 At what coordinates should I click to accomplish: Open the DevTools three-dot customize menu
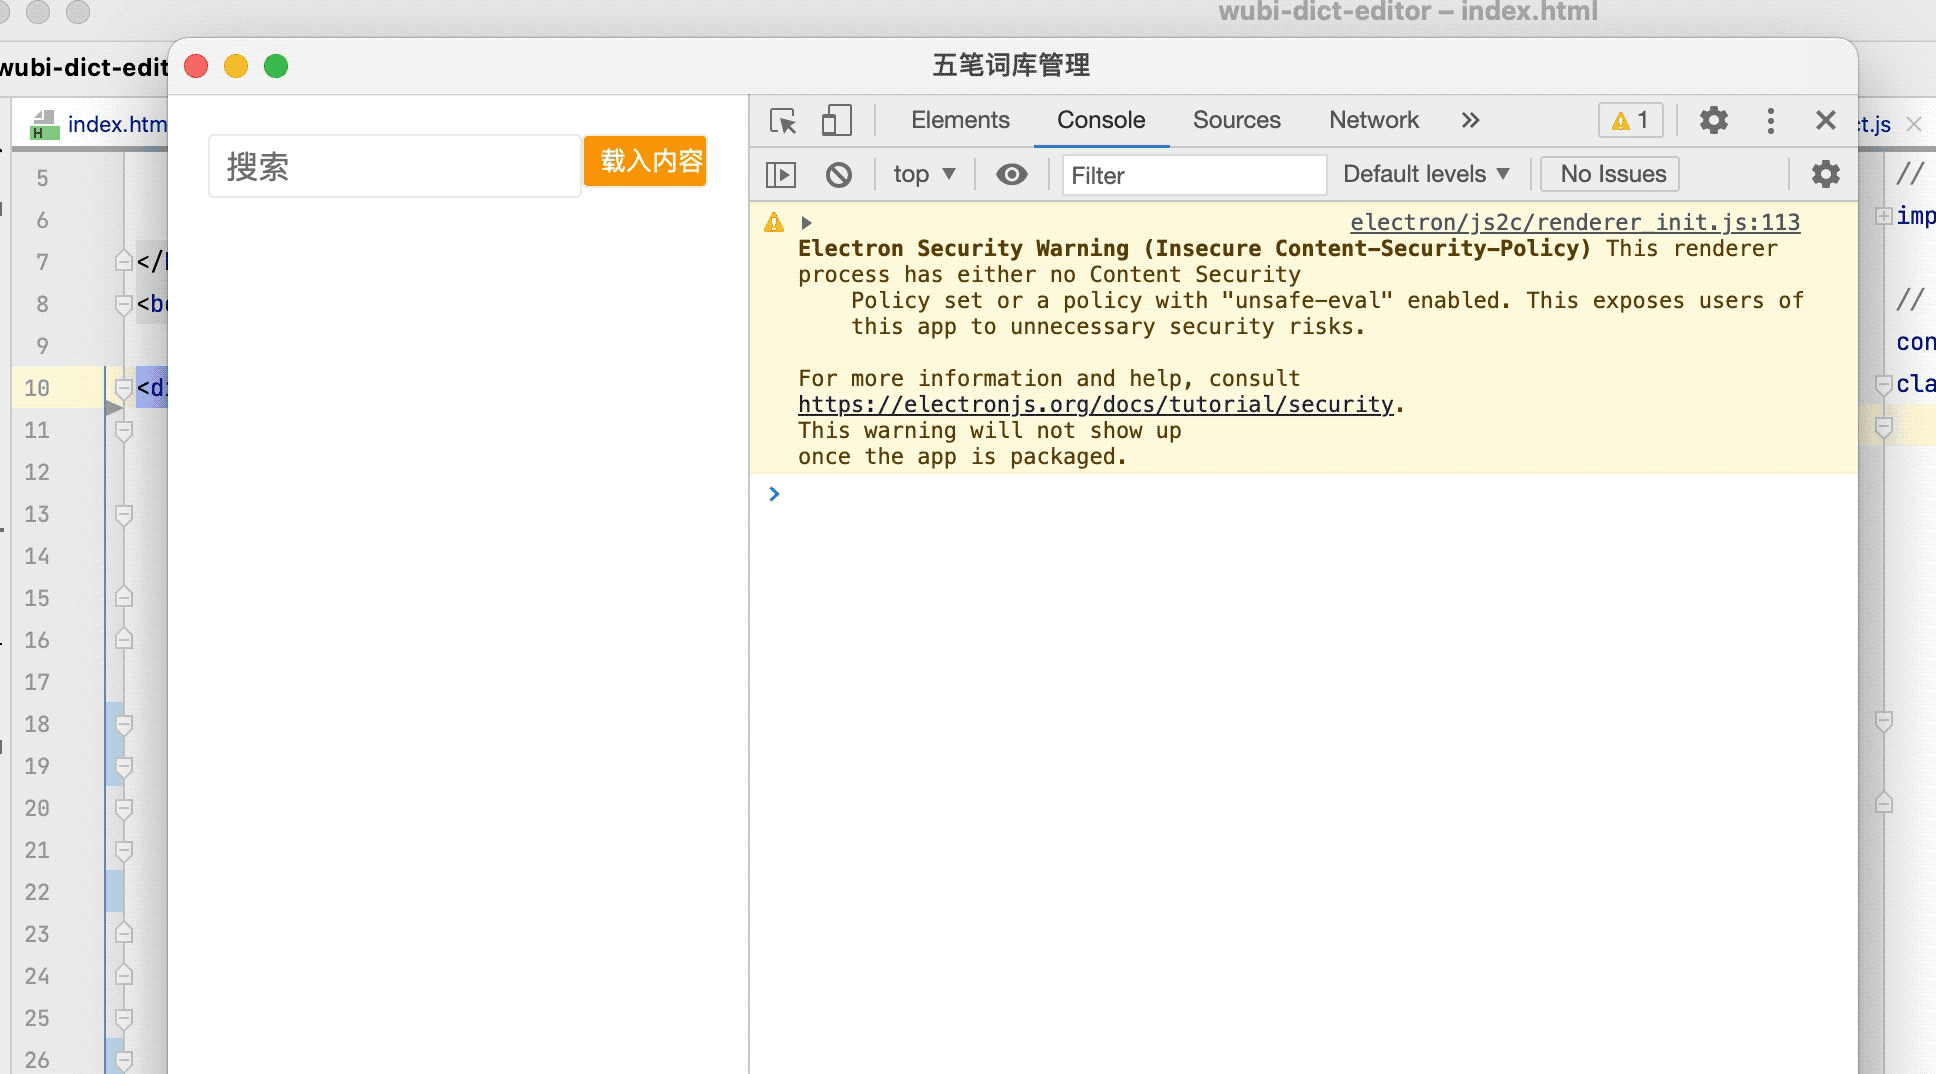(1770, 121)
